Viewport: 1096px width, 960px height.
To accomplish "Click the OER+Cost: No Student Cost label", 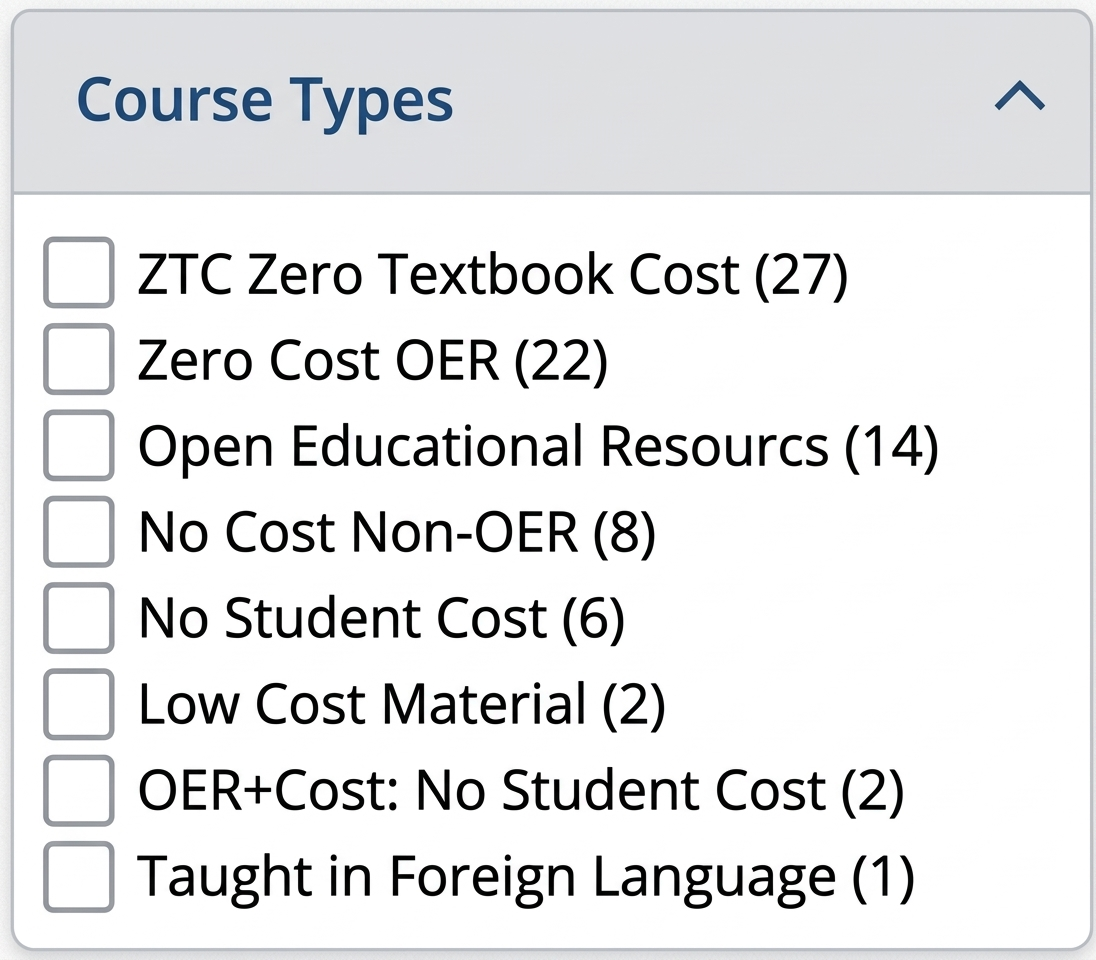I will 520,790.
